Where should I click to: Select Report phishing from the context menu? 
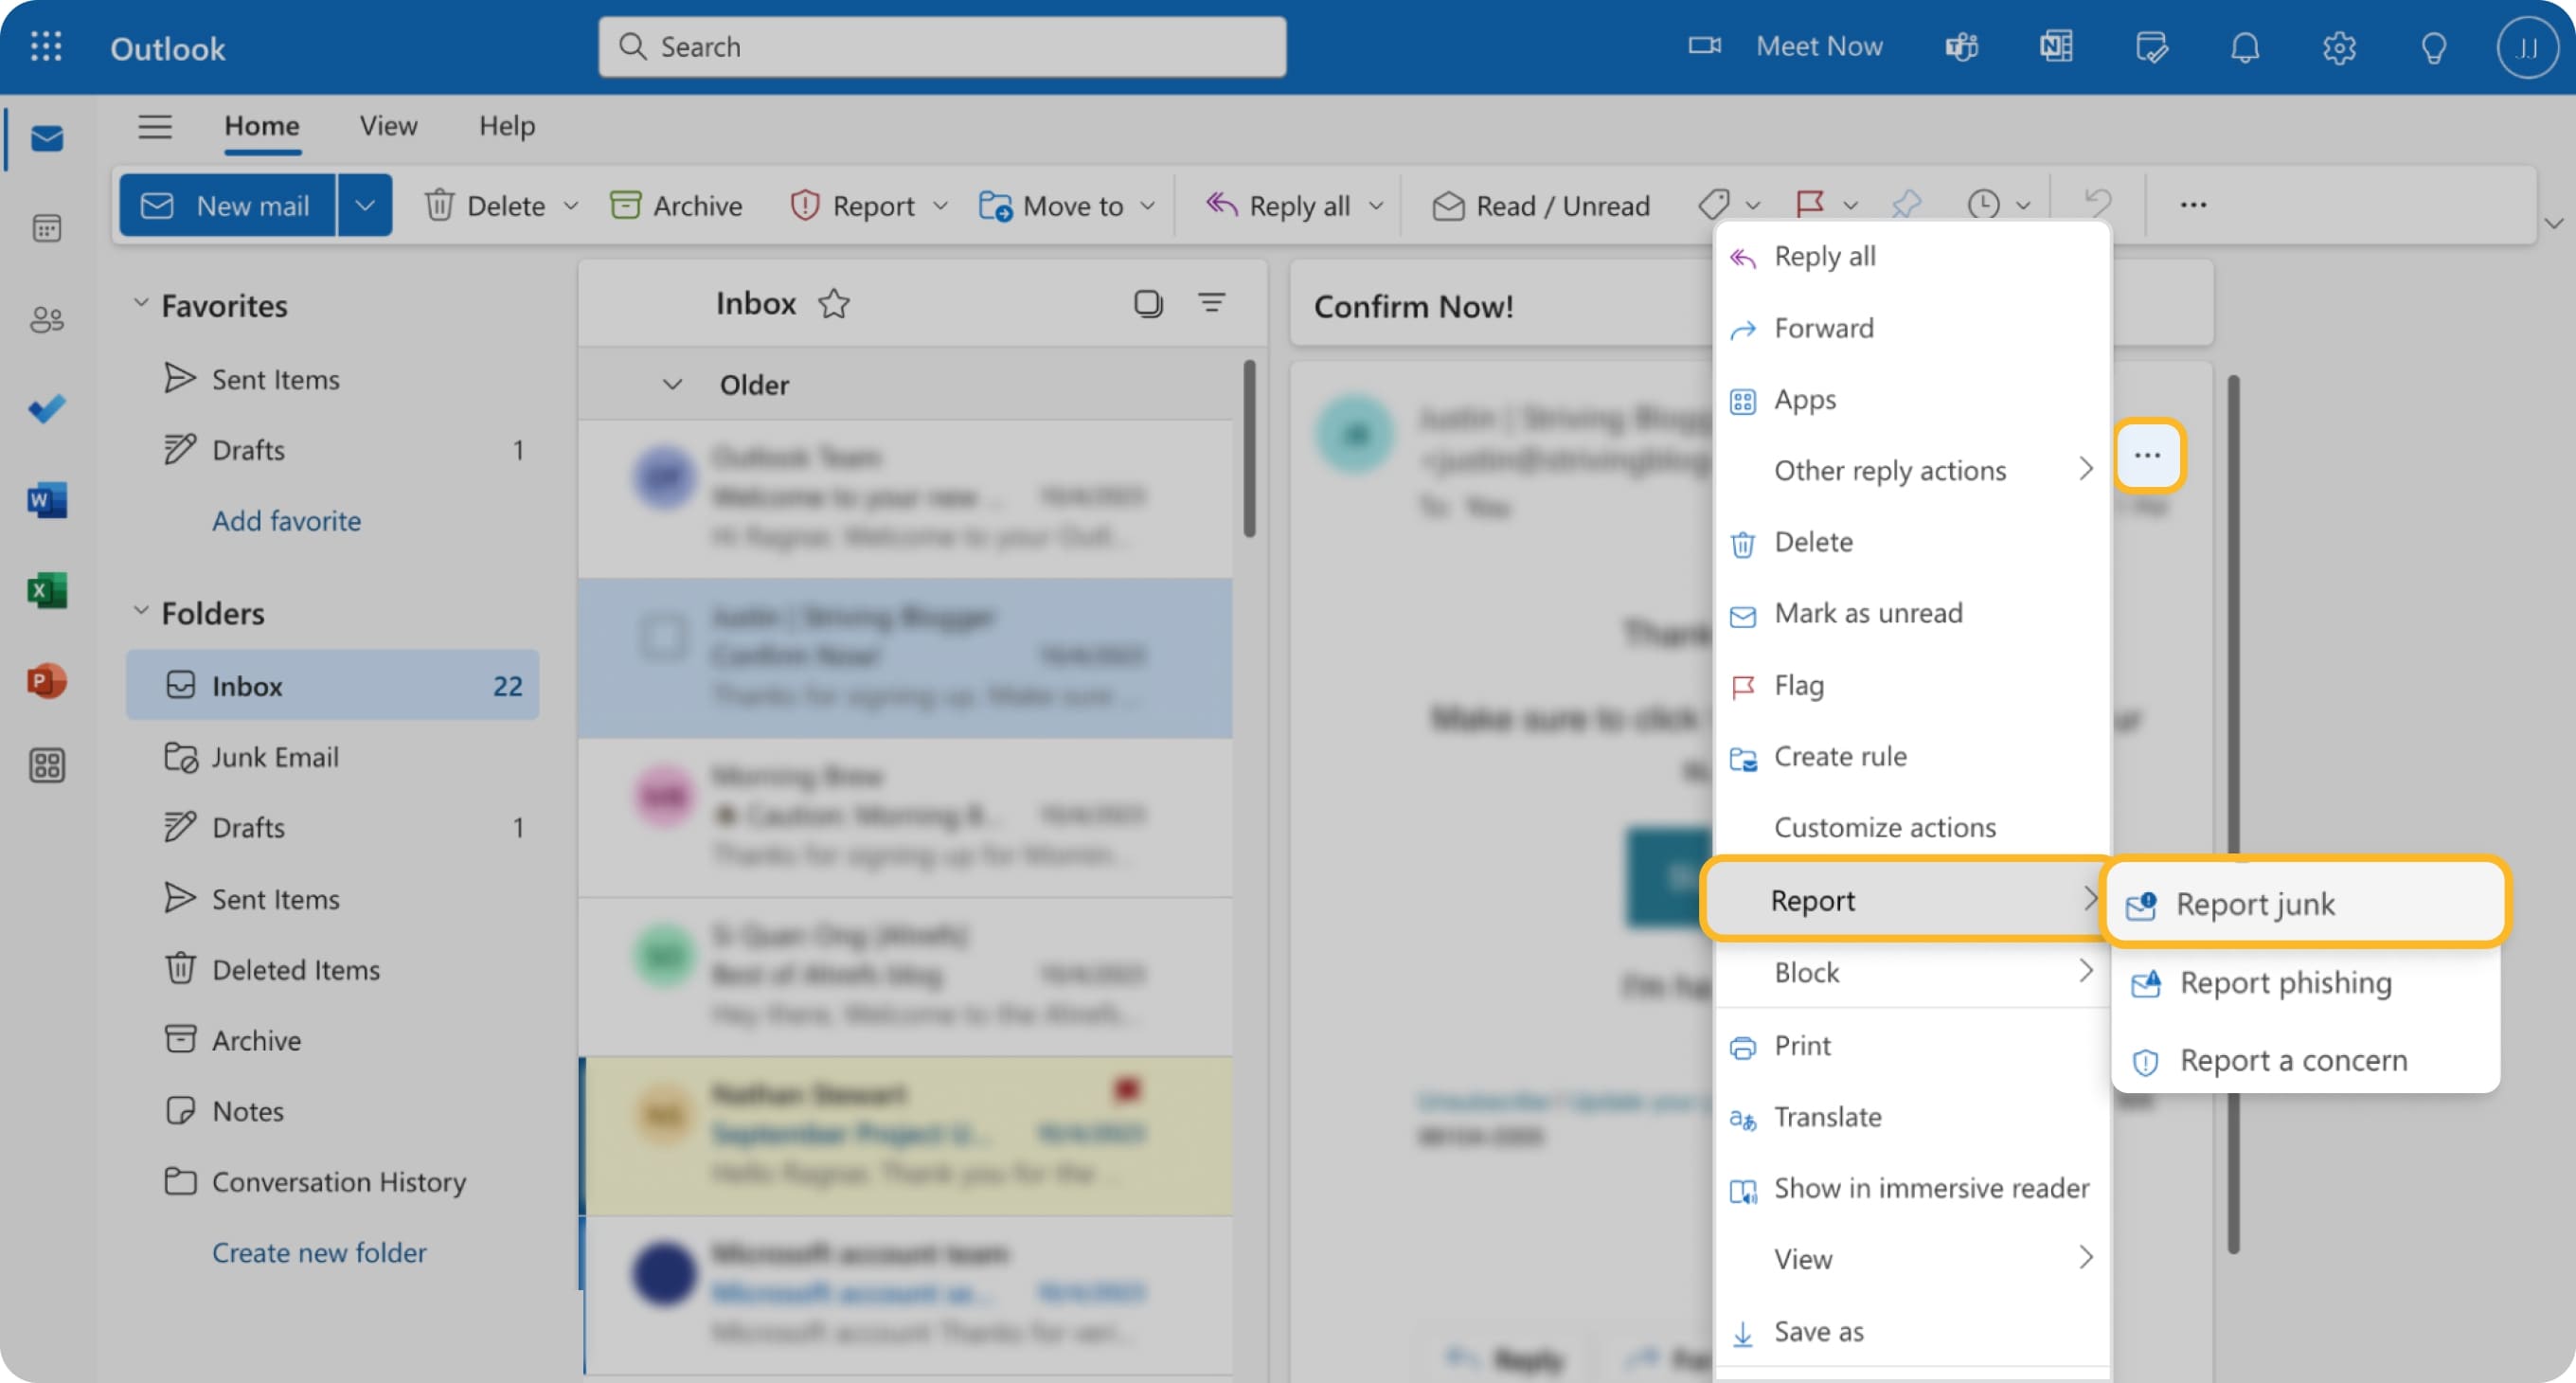(2283, 982)
